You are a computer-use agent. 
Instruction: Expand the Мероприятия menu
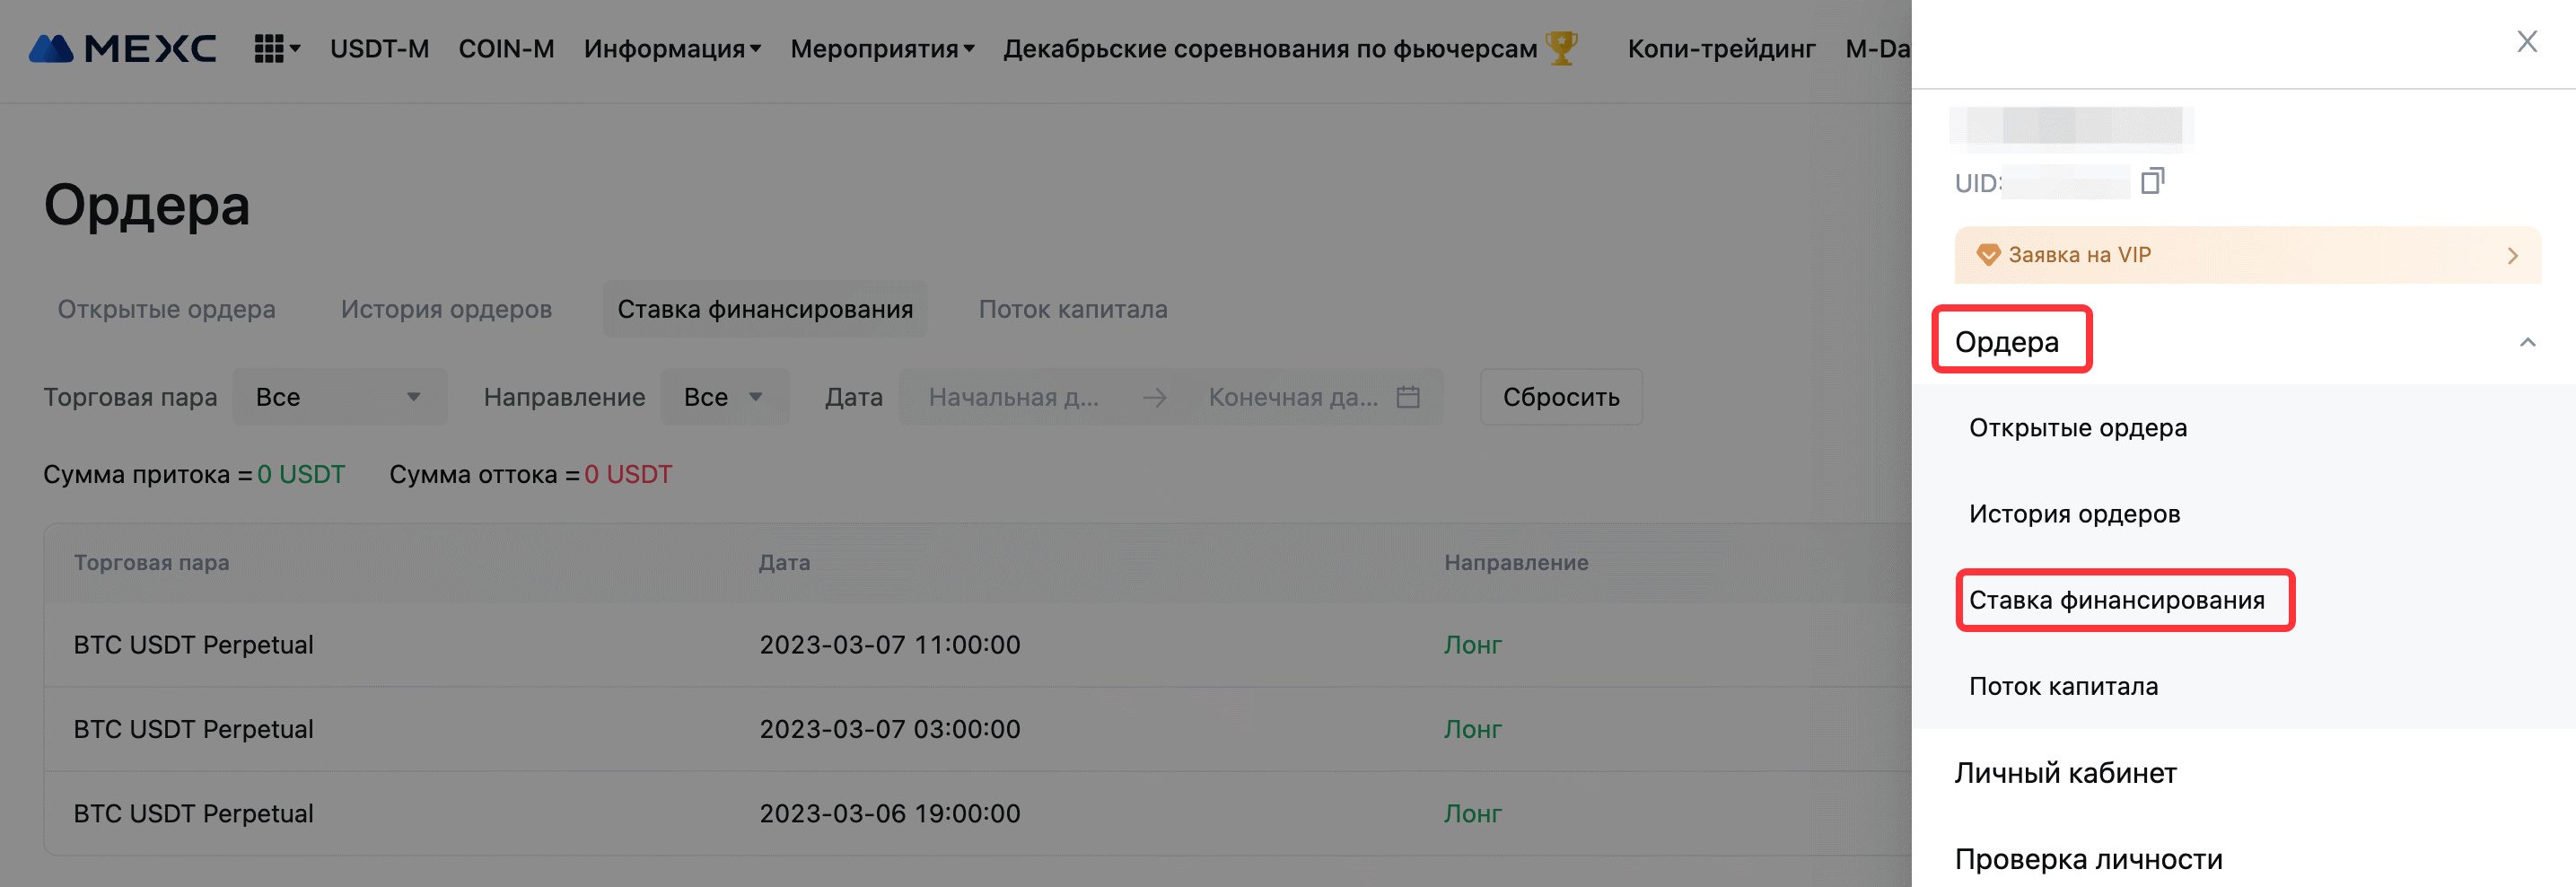click(x=881, y=48)
